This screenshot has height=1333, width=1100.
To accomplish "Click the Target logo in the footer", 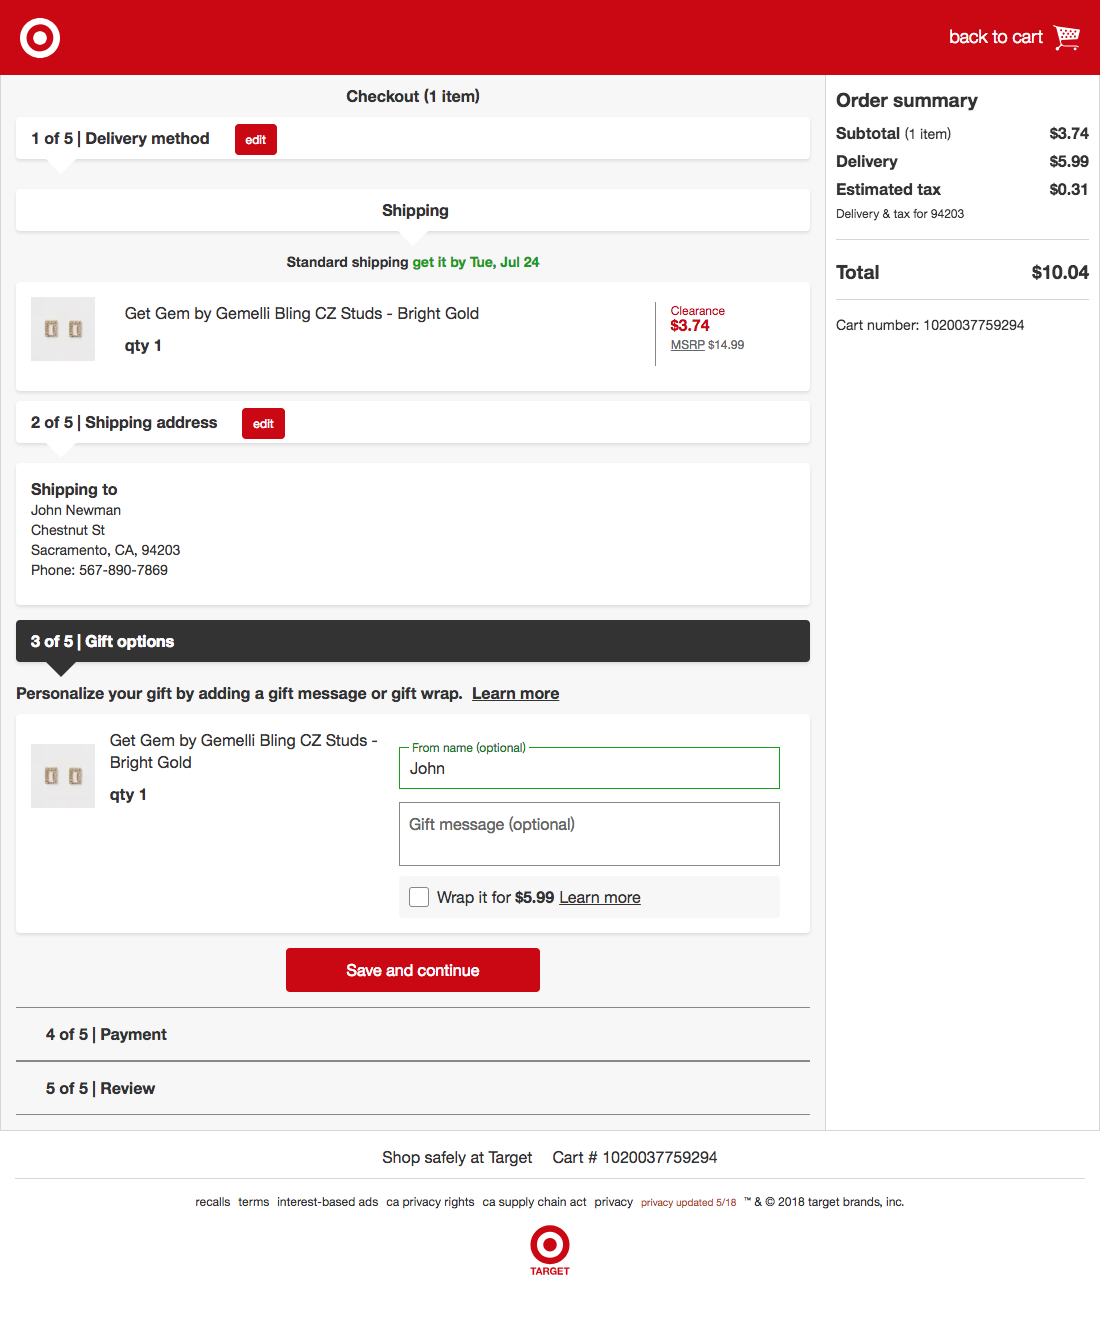I will [548, 1244].
